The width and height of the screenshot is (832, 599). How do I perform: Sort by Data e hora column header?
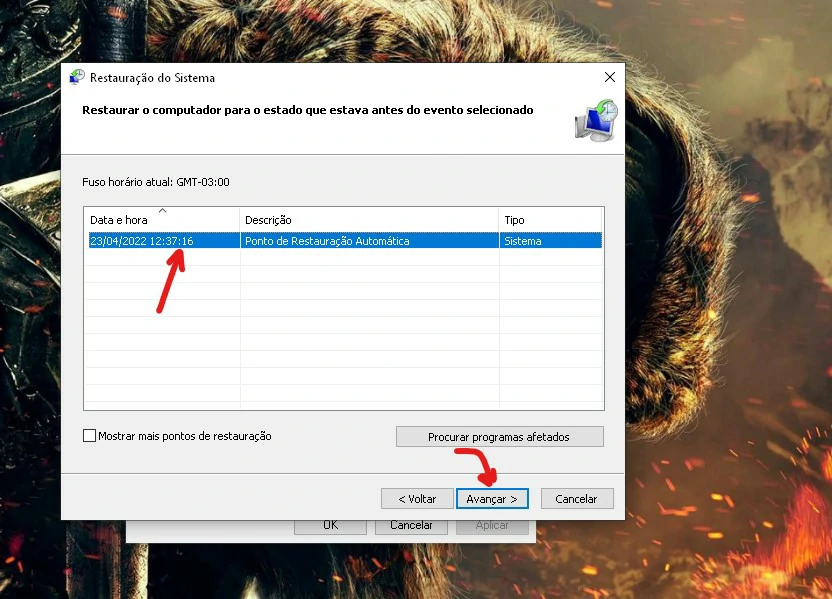(x=162, y=220)
